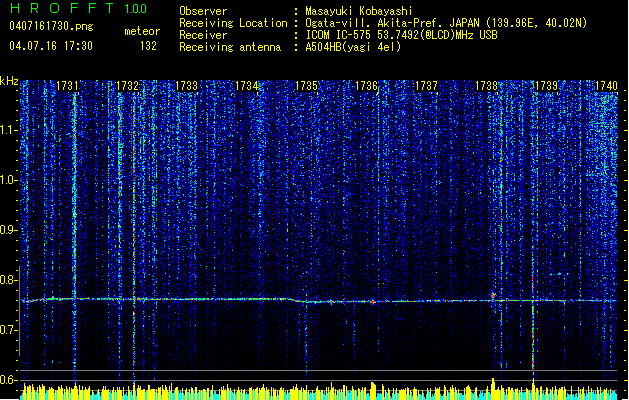Image resolution: width=629 pixels, height=400 pixels.
Task: Click the 0.6 kHz axis label
Action: click(8, 380)
